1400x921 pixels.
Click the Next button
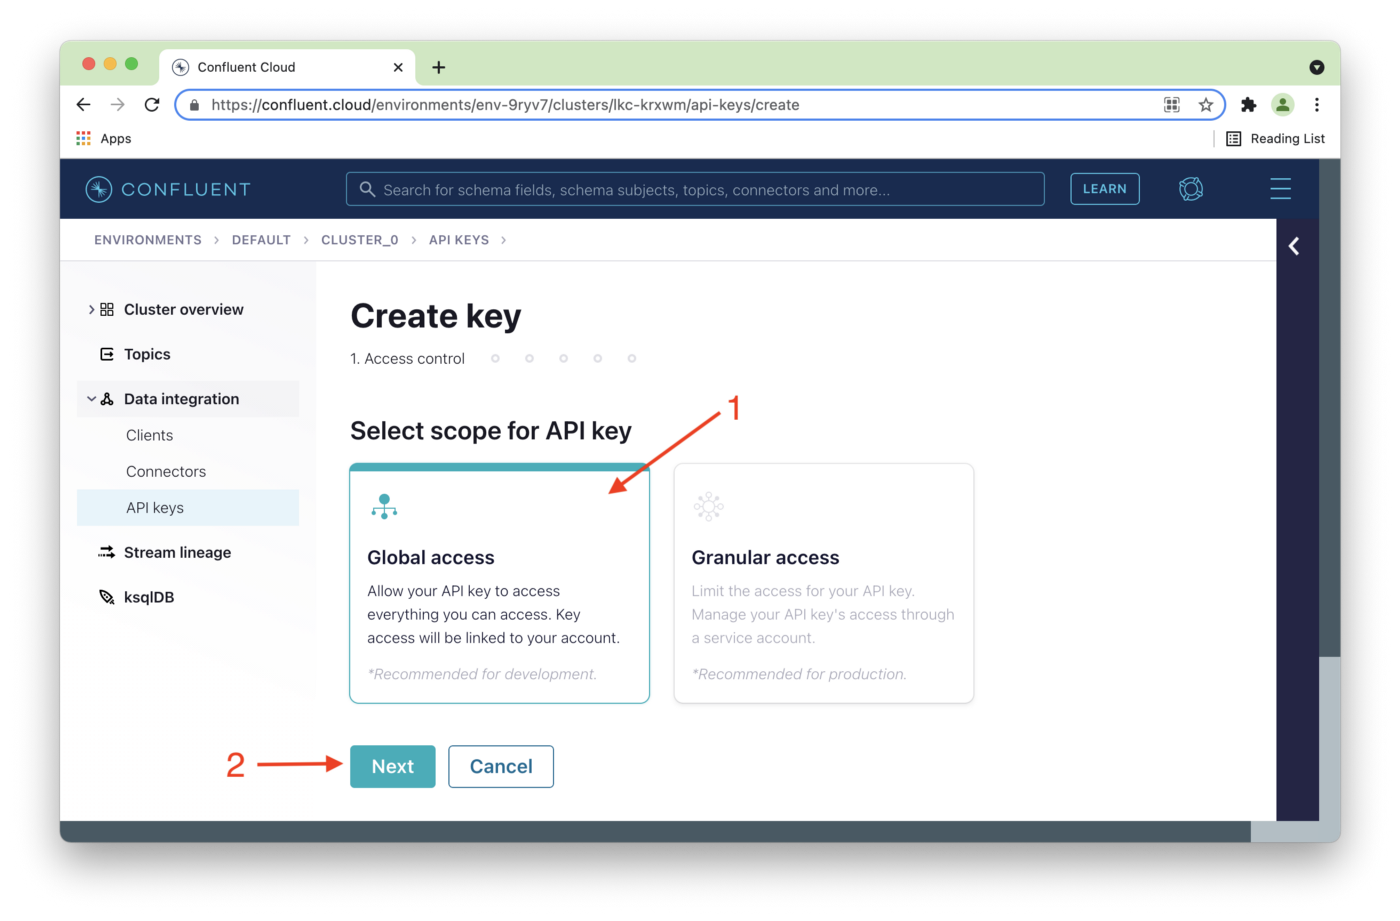coord(392,766)
